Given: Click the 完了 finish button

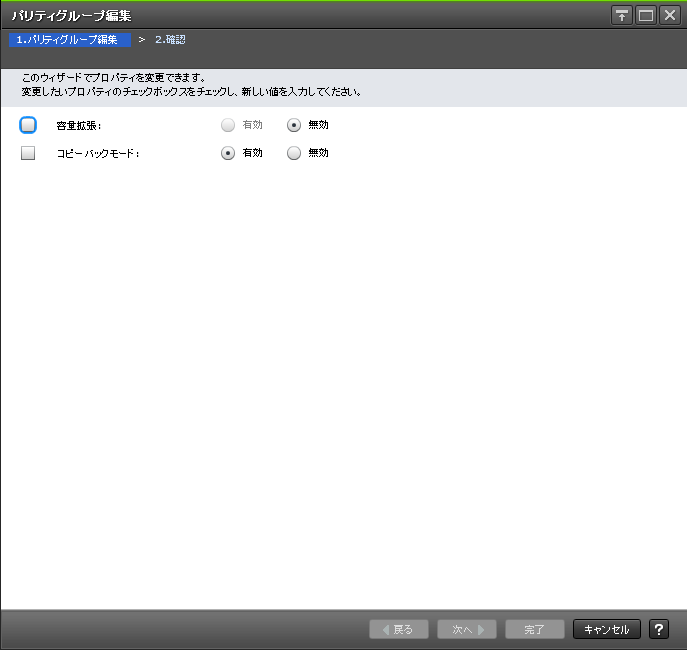Looking at the screenshot, I should coord(535,629).
